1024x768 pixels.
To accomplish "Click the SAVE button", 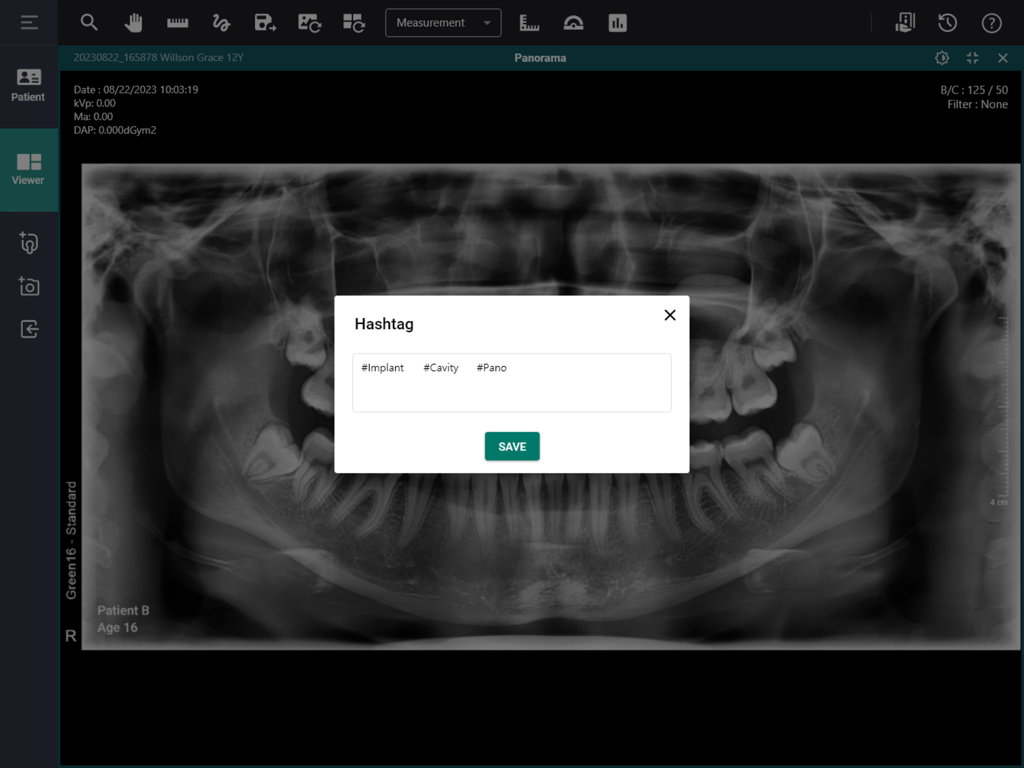I will 511,446.
